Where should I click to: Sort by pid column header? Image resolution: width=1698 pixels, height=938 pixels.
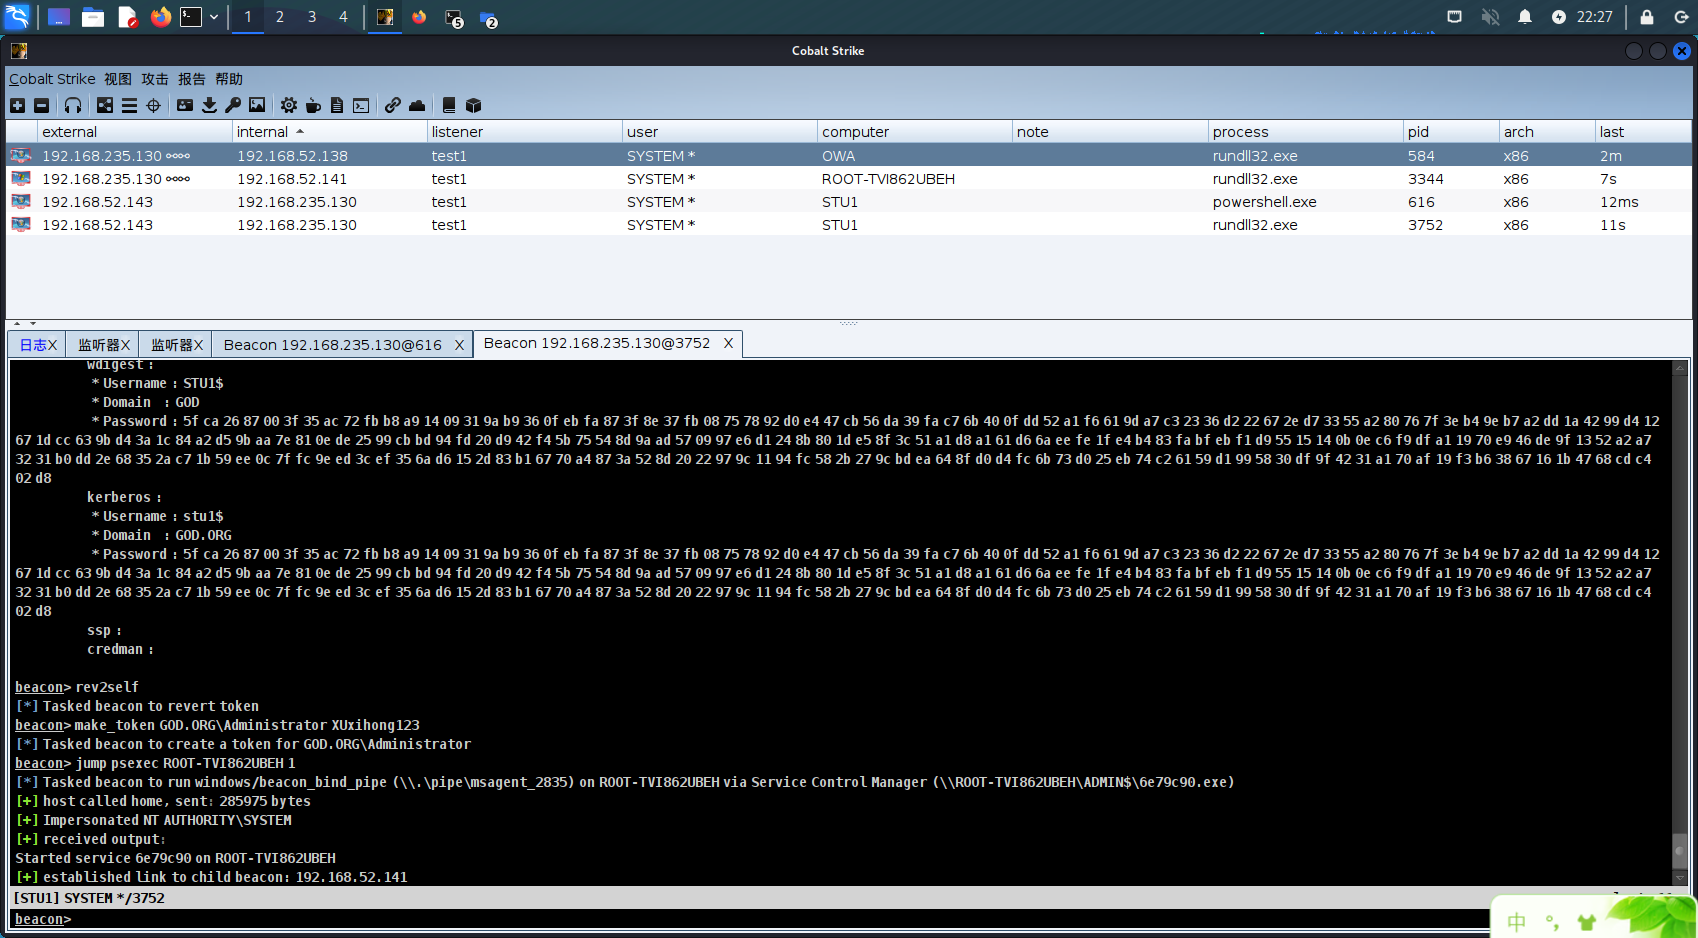[x=1451, y=132]
